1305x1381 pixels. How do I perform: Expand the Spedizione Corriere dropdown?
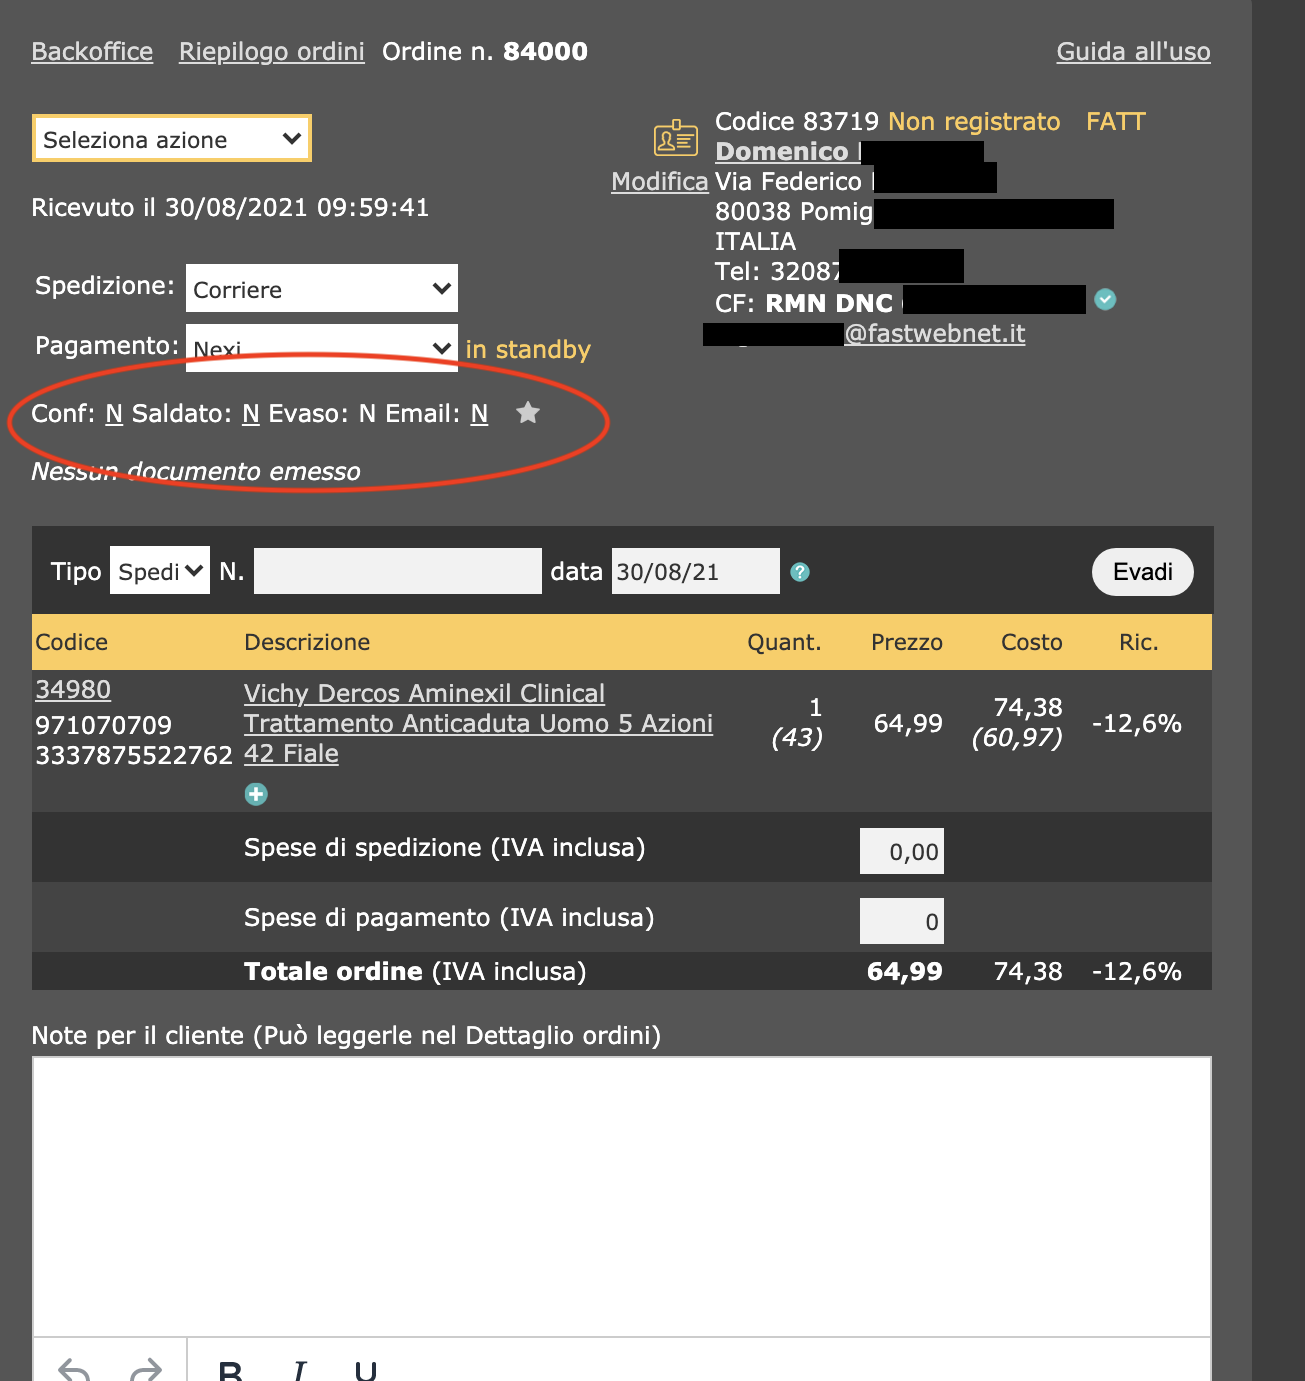(322, 289)
